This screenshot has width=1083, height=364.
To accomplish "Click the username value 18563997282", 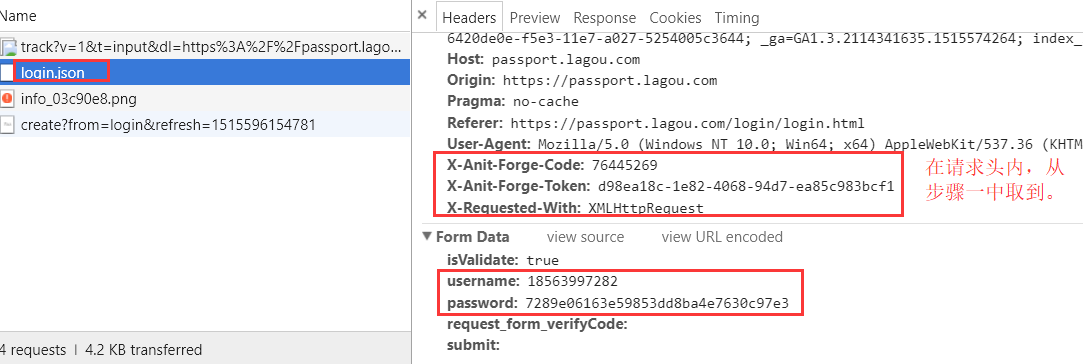I will (573, 281).
